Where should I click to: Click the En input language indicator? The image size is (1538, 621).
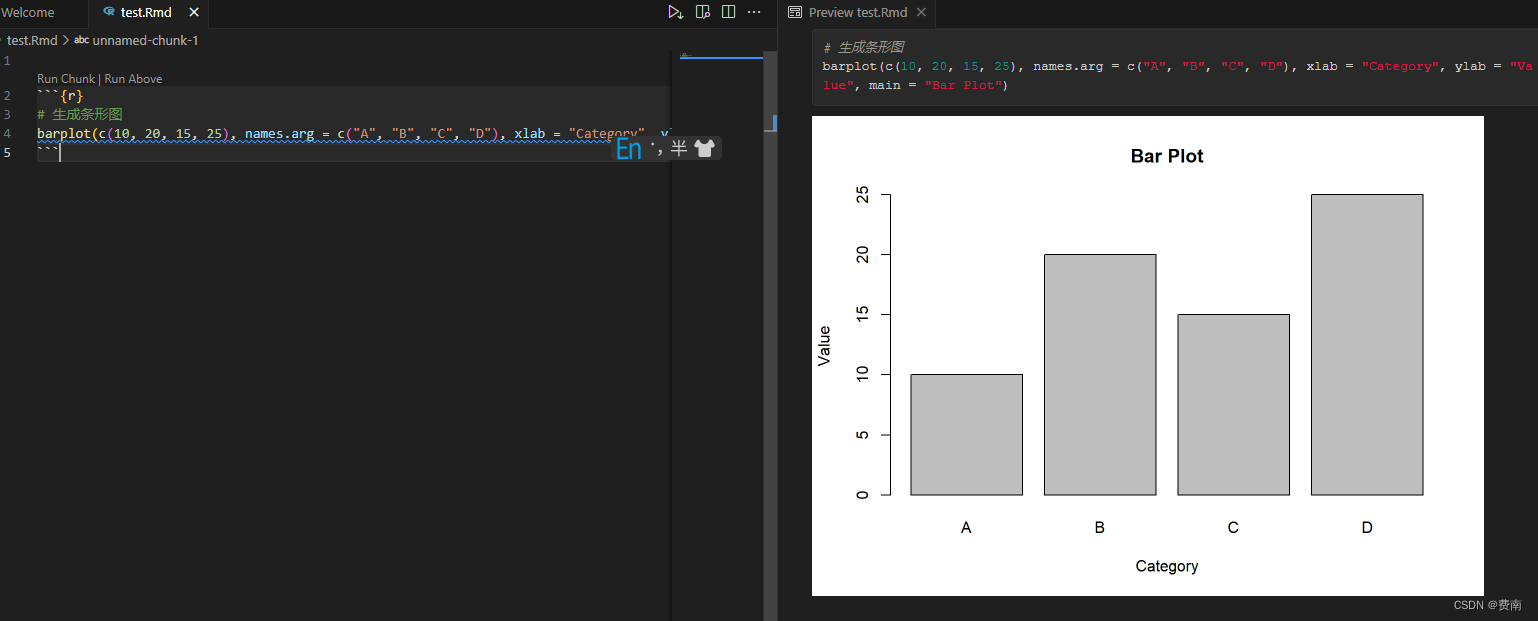(x=629, y=149)
